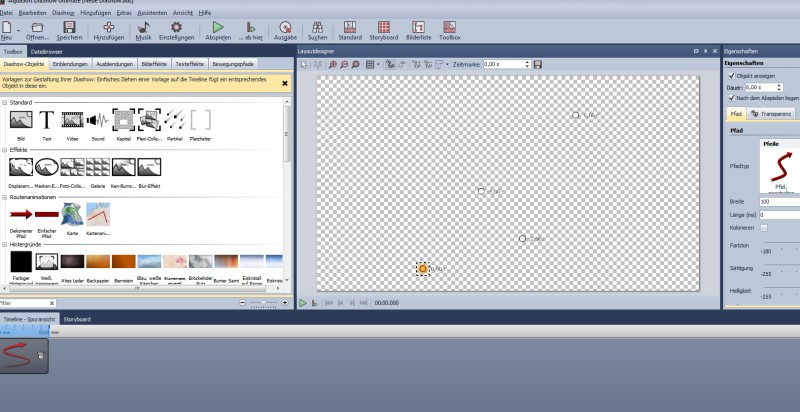Switch to the Bewegungspfade tab
Image resolution: width=800 pixels, height=412 pixels.
pos(233,63)
